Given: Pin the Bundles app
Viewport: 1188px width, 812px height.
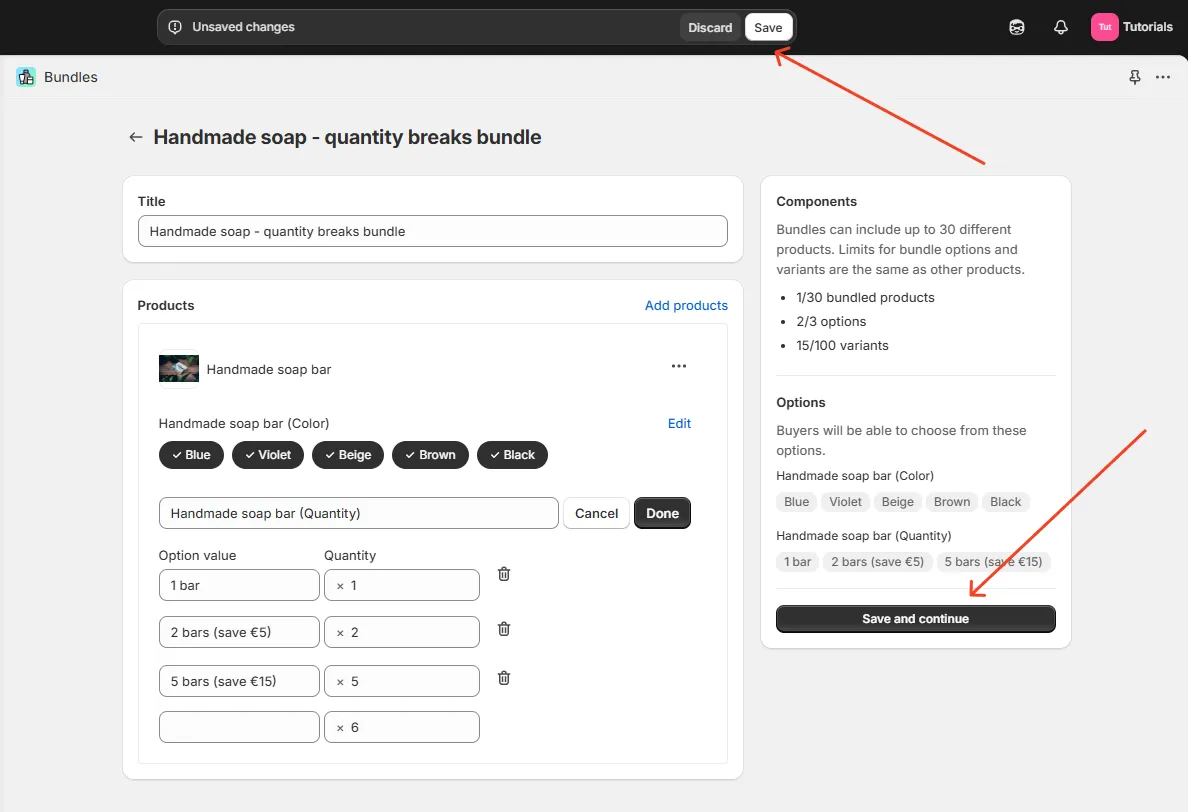Looking at the screenshot, I should [1134, 77].
